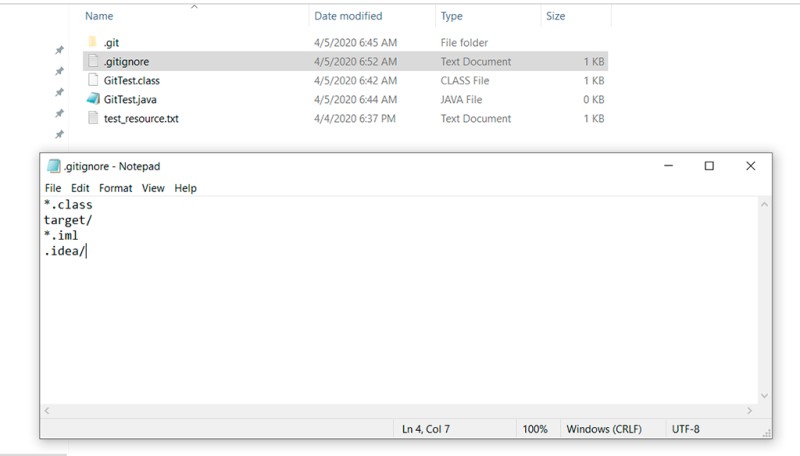Click the 100% zoom status entry
This screenshot has height=456, width=800.
tap(535, 429)
